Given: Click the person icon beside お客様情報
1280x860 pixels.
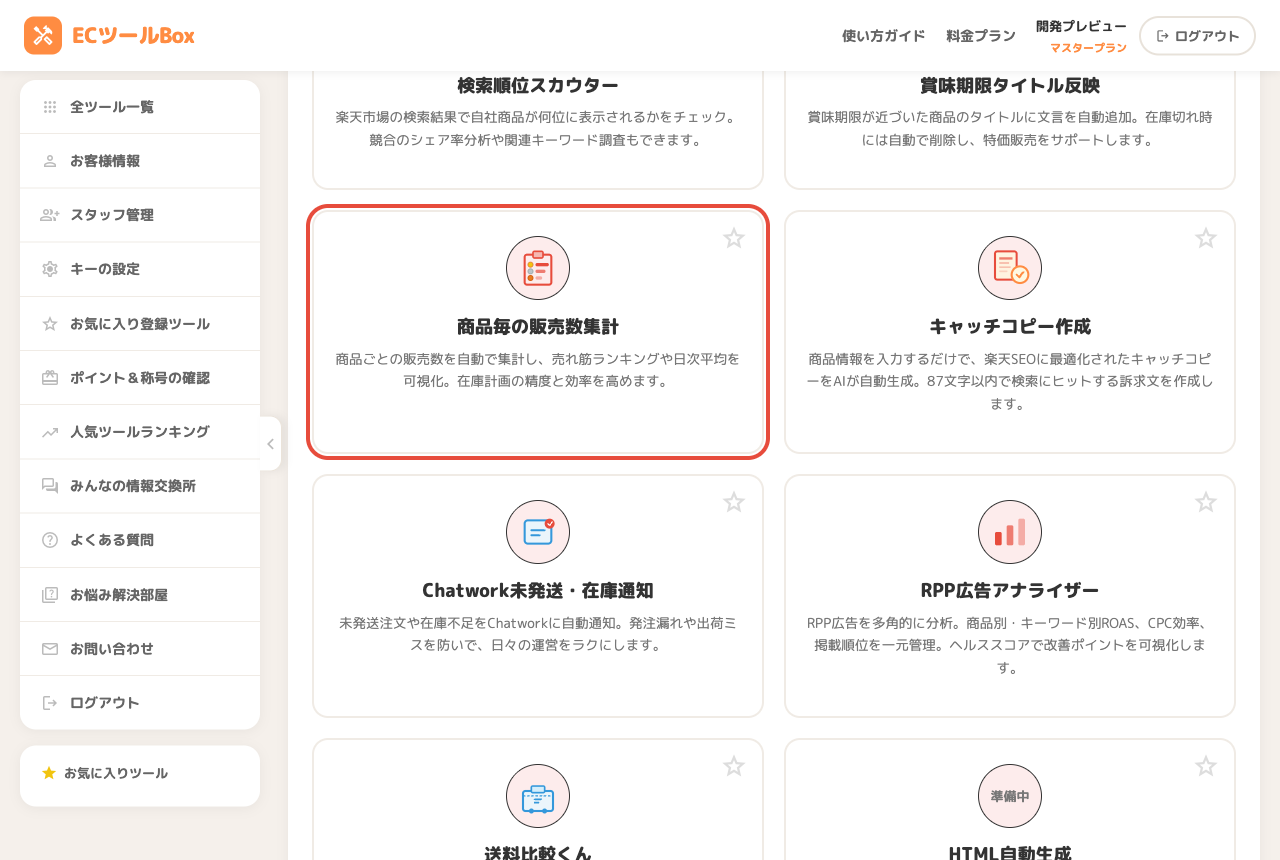Looking at the screenshot, I should tap(50, 161).
